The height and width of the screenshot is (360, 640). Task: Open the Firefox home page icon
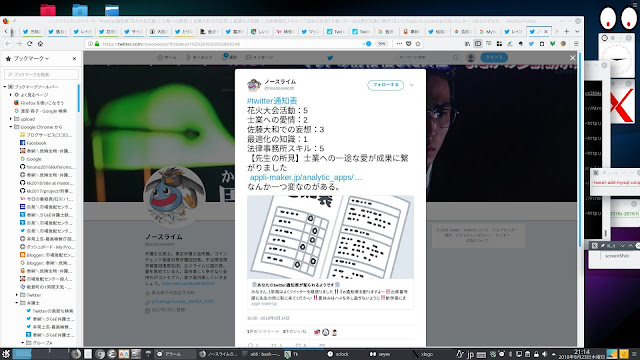point(40,44)
